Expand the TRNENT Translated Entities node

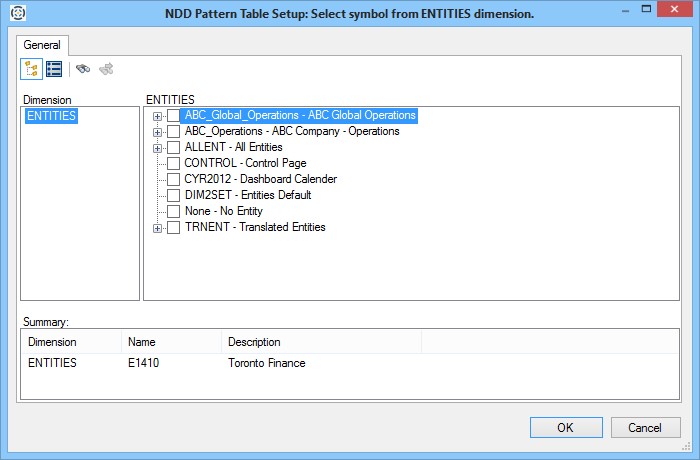click(x=157, y=228)
